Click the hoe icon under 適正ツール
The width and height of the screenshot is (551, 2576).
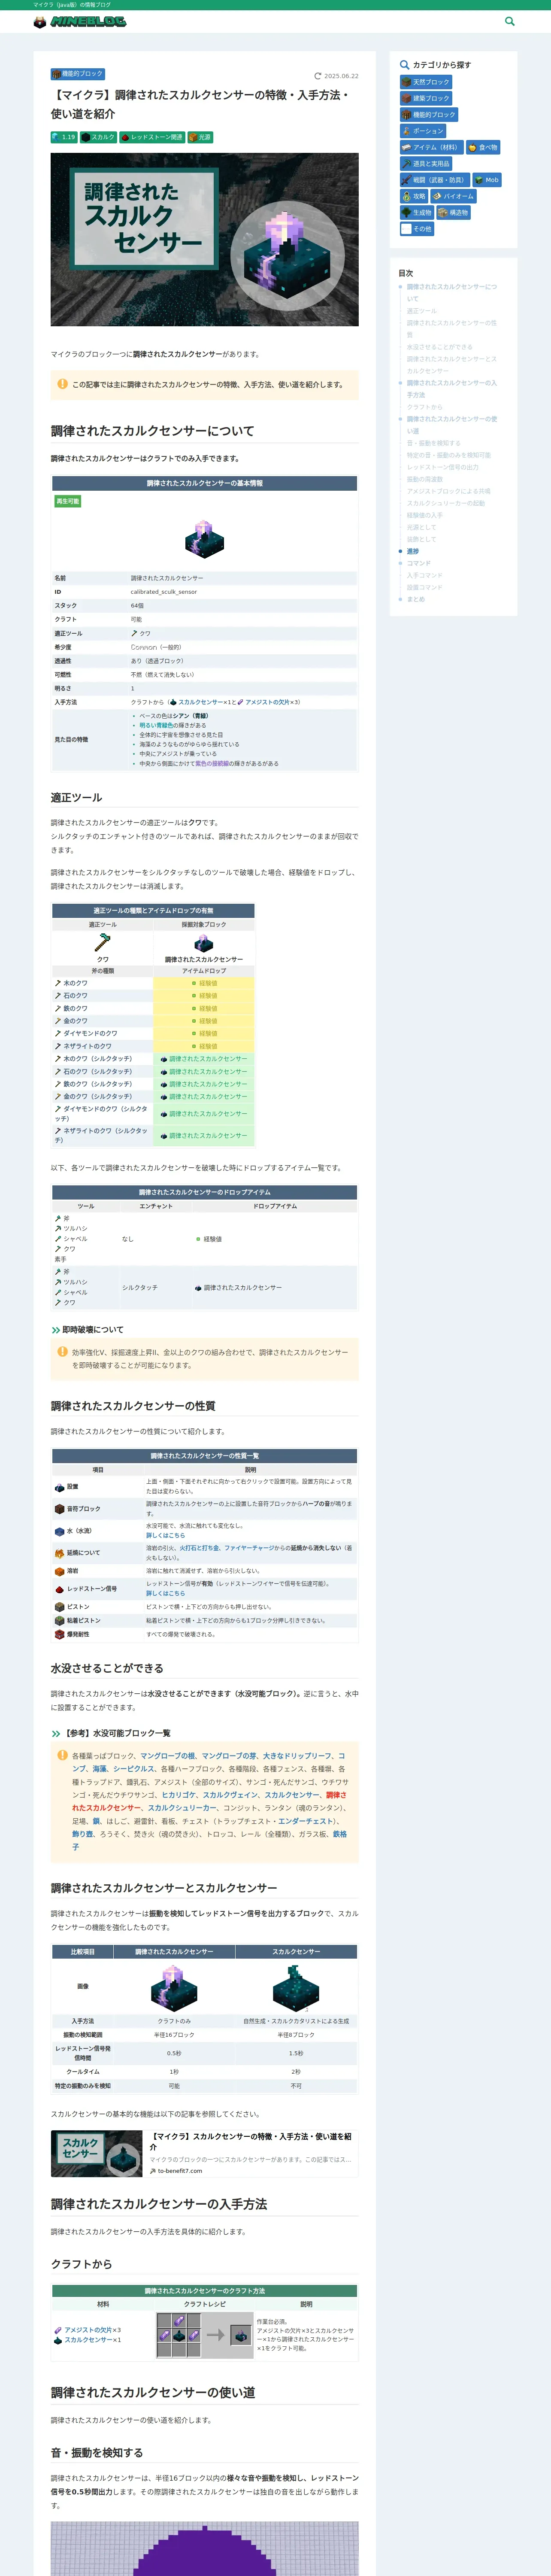(x=103, y=943)
